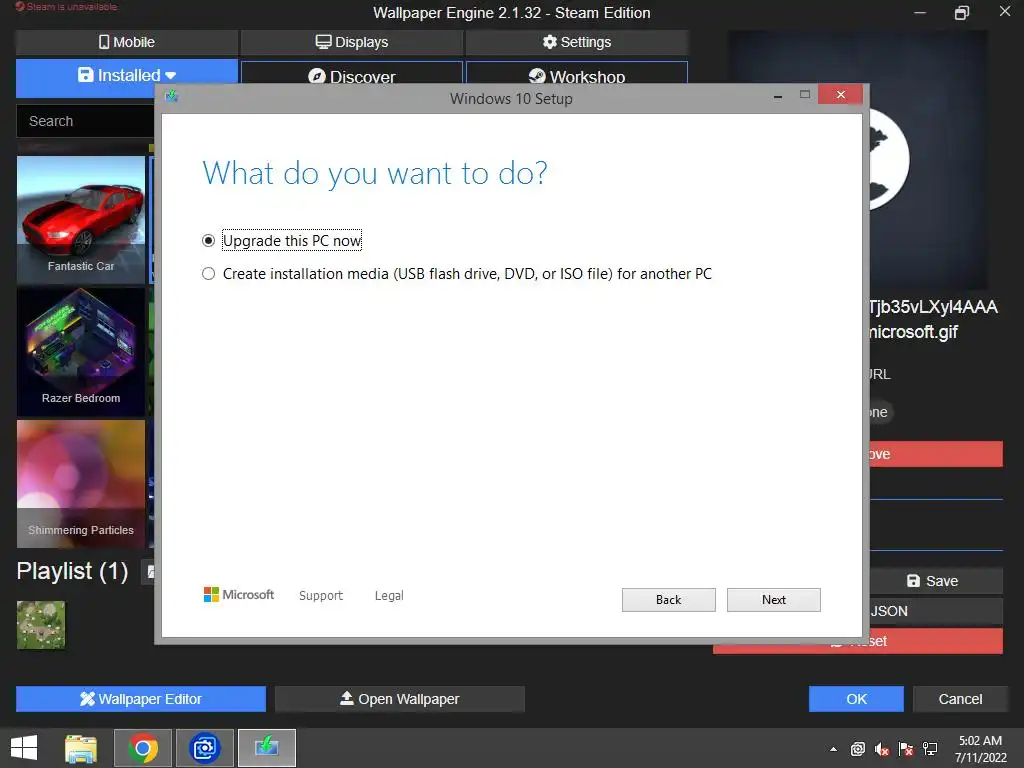Click Cancel in Wallpaper Engine
1024x768 pixels.
(960, 699)
